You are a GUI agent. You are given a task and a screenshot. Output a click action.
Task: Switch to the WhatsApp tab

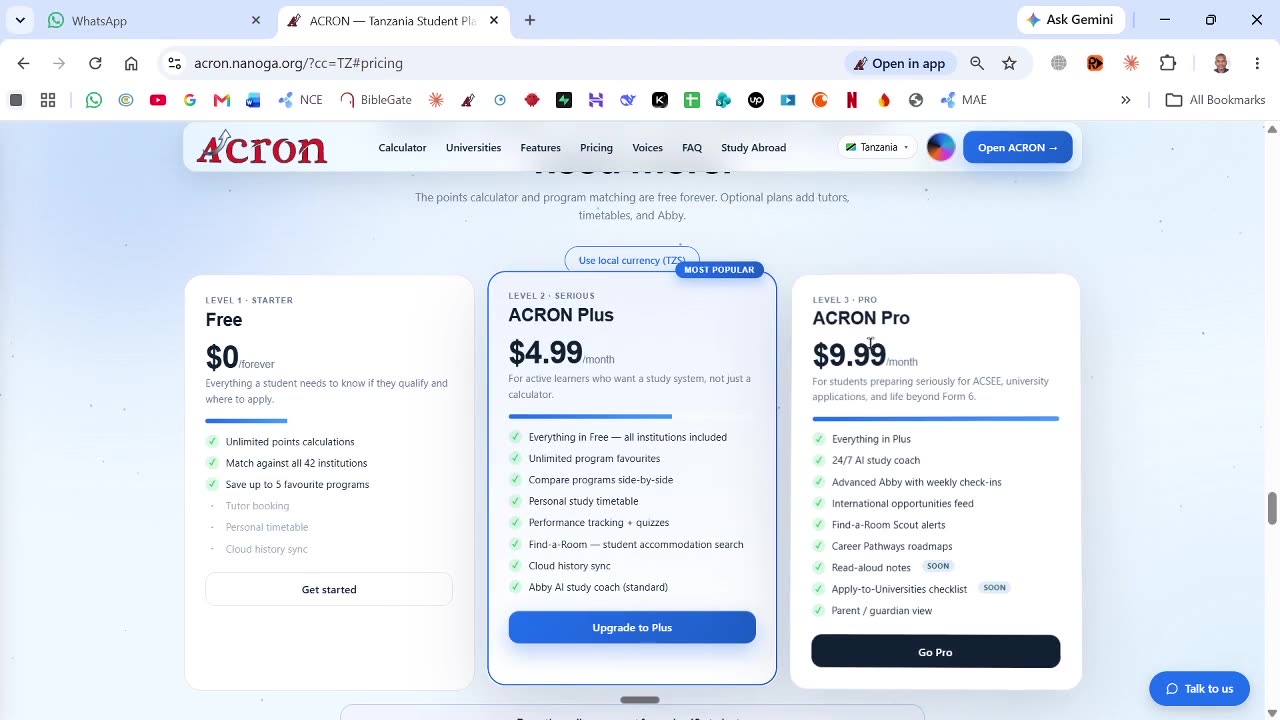[150, 20]
